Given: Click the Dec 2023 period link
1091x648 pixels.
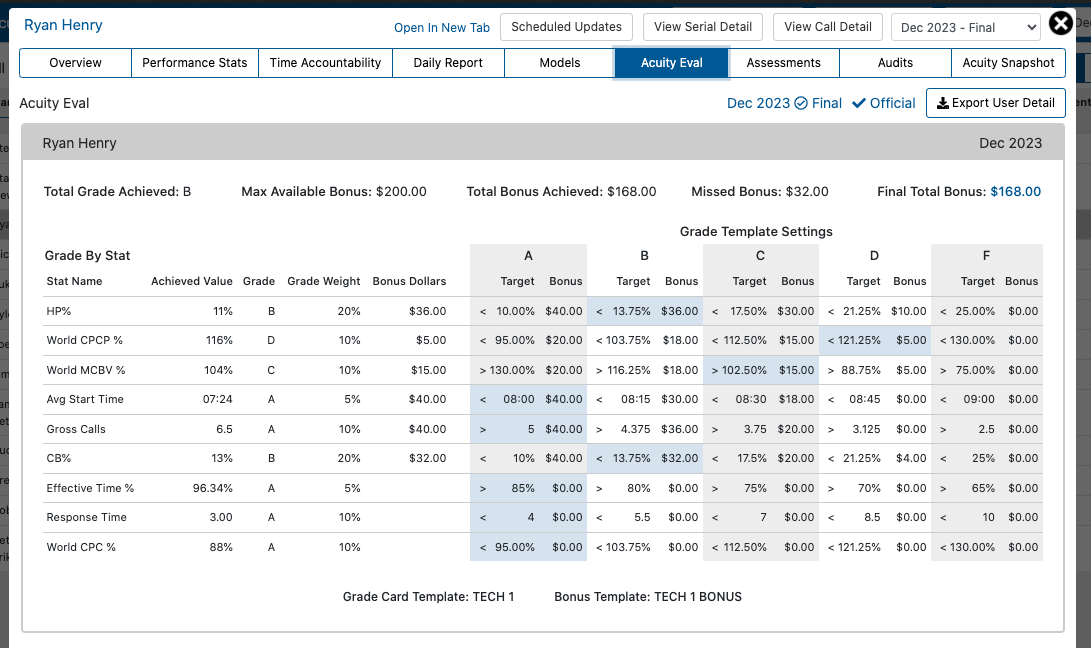Looking at the screenshot, I should (758, 103).
